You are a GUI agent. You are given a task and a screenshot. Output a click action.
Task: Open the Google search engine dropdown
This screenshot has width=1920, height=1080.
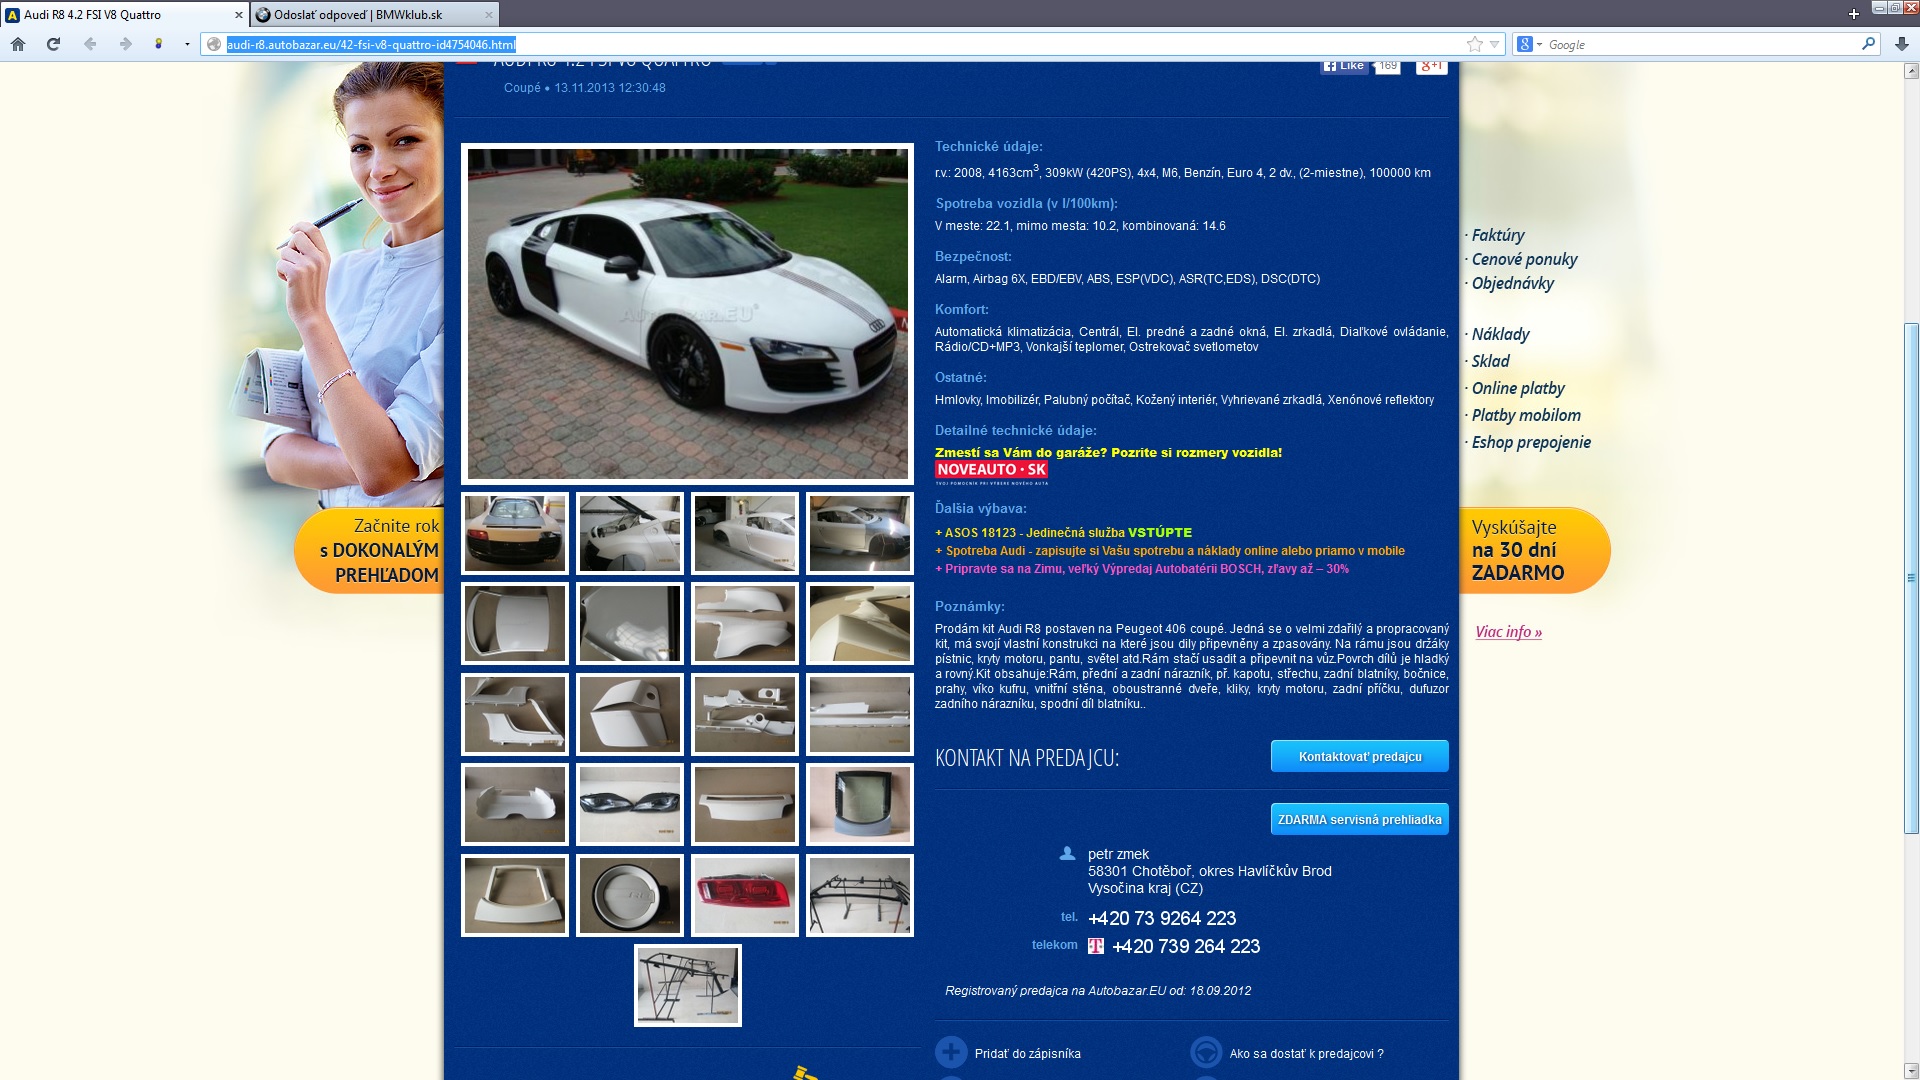click(1529, 44)
